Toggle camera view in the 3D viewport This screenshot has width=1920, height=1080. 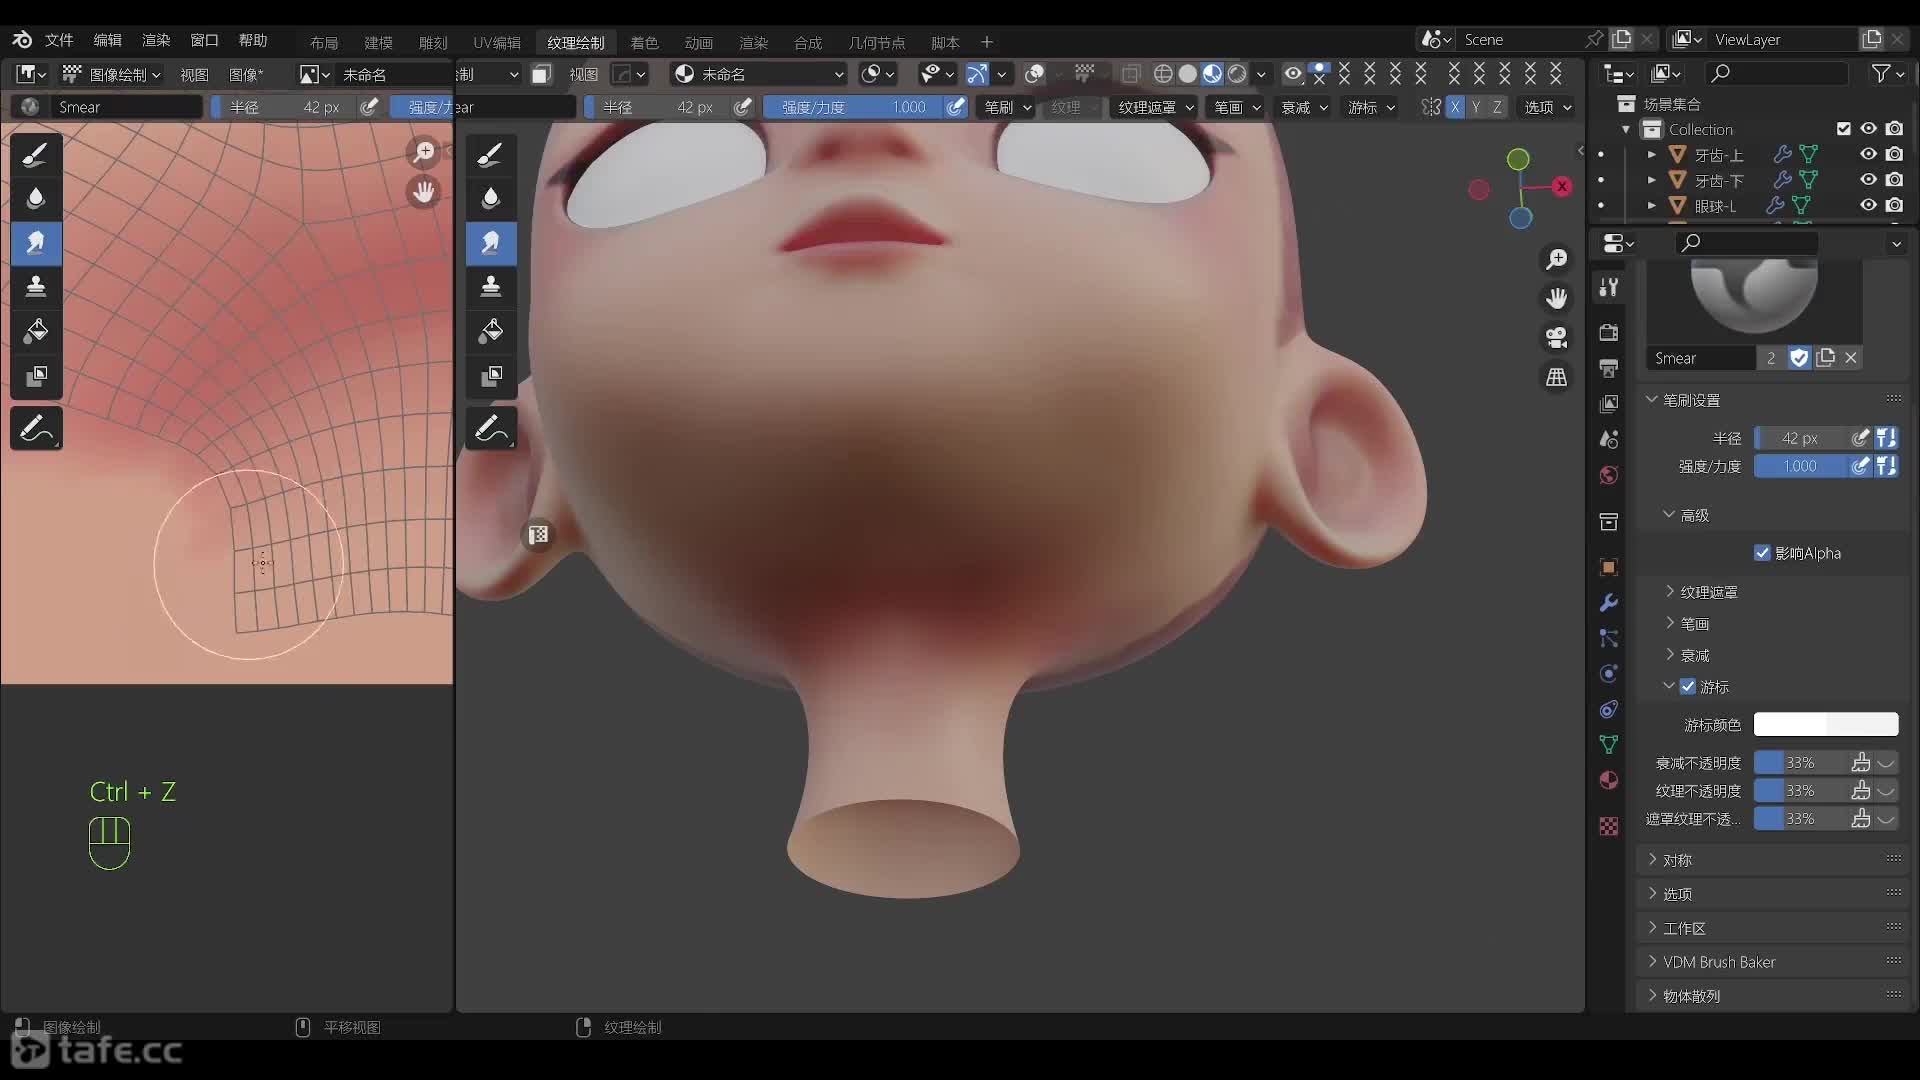pos(1557,338)
